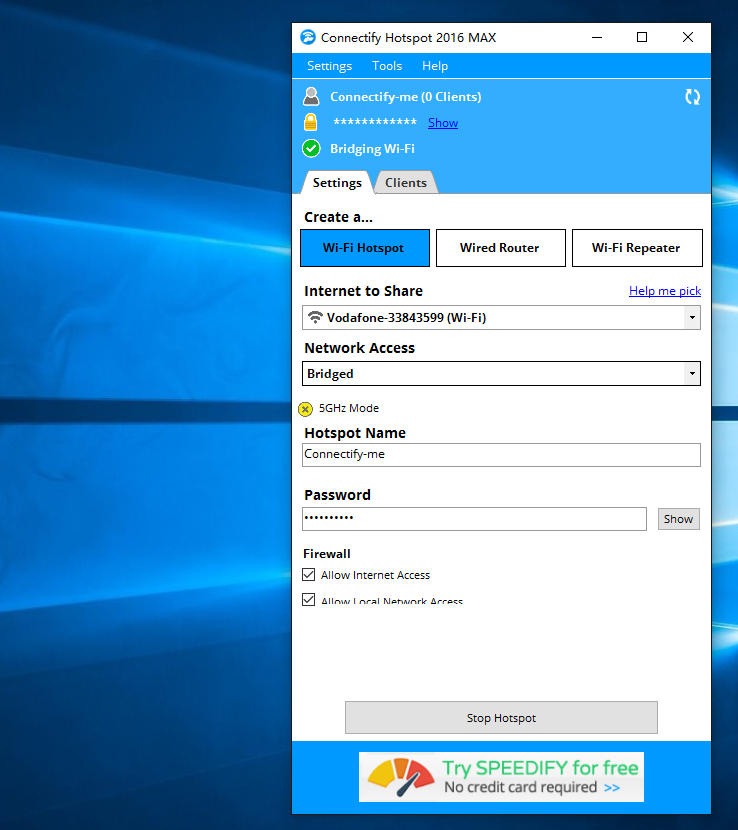Screen dimensions: 738x830
Task: Click the 5GHz Mode label
Action: click(x=349, y=408)
